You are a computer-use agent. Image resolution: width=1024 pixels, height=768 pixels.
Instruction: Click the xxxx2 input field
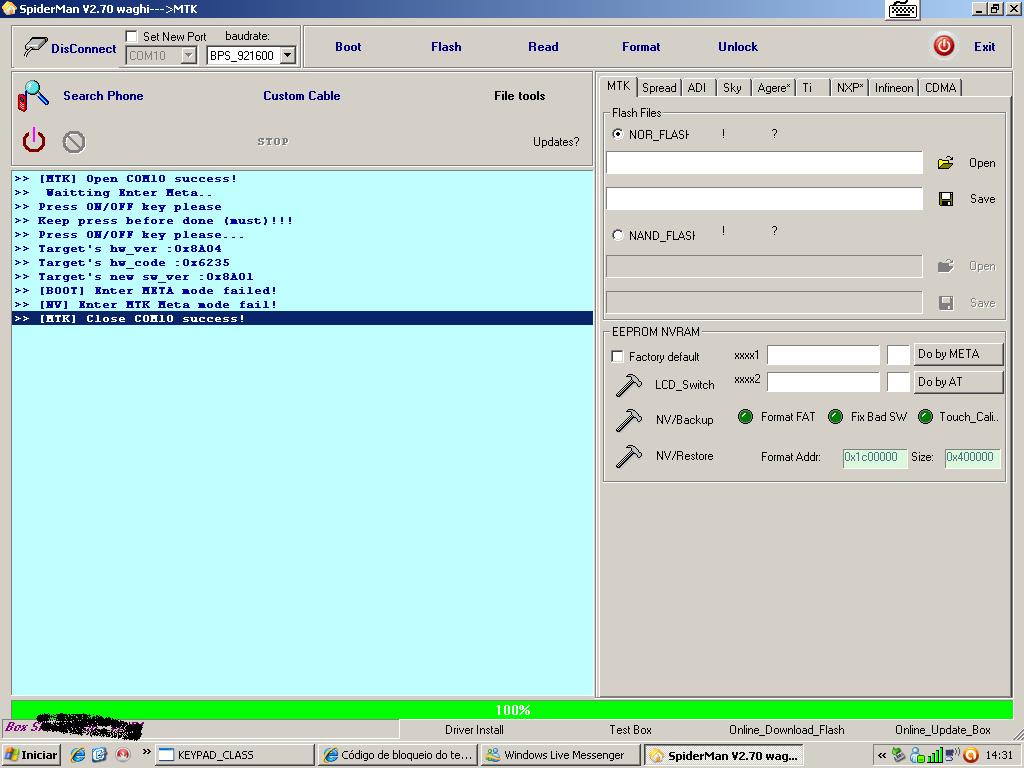click(823, 382)
